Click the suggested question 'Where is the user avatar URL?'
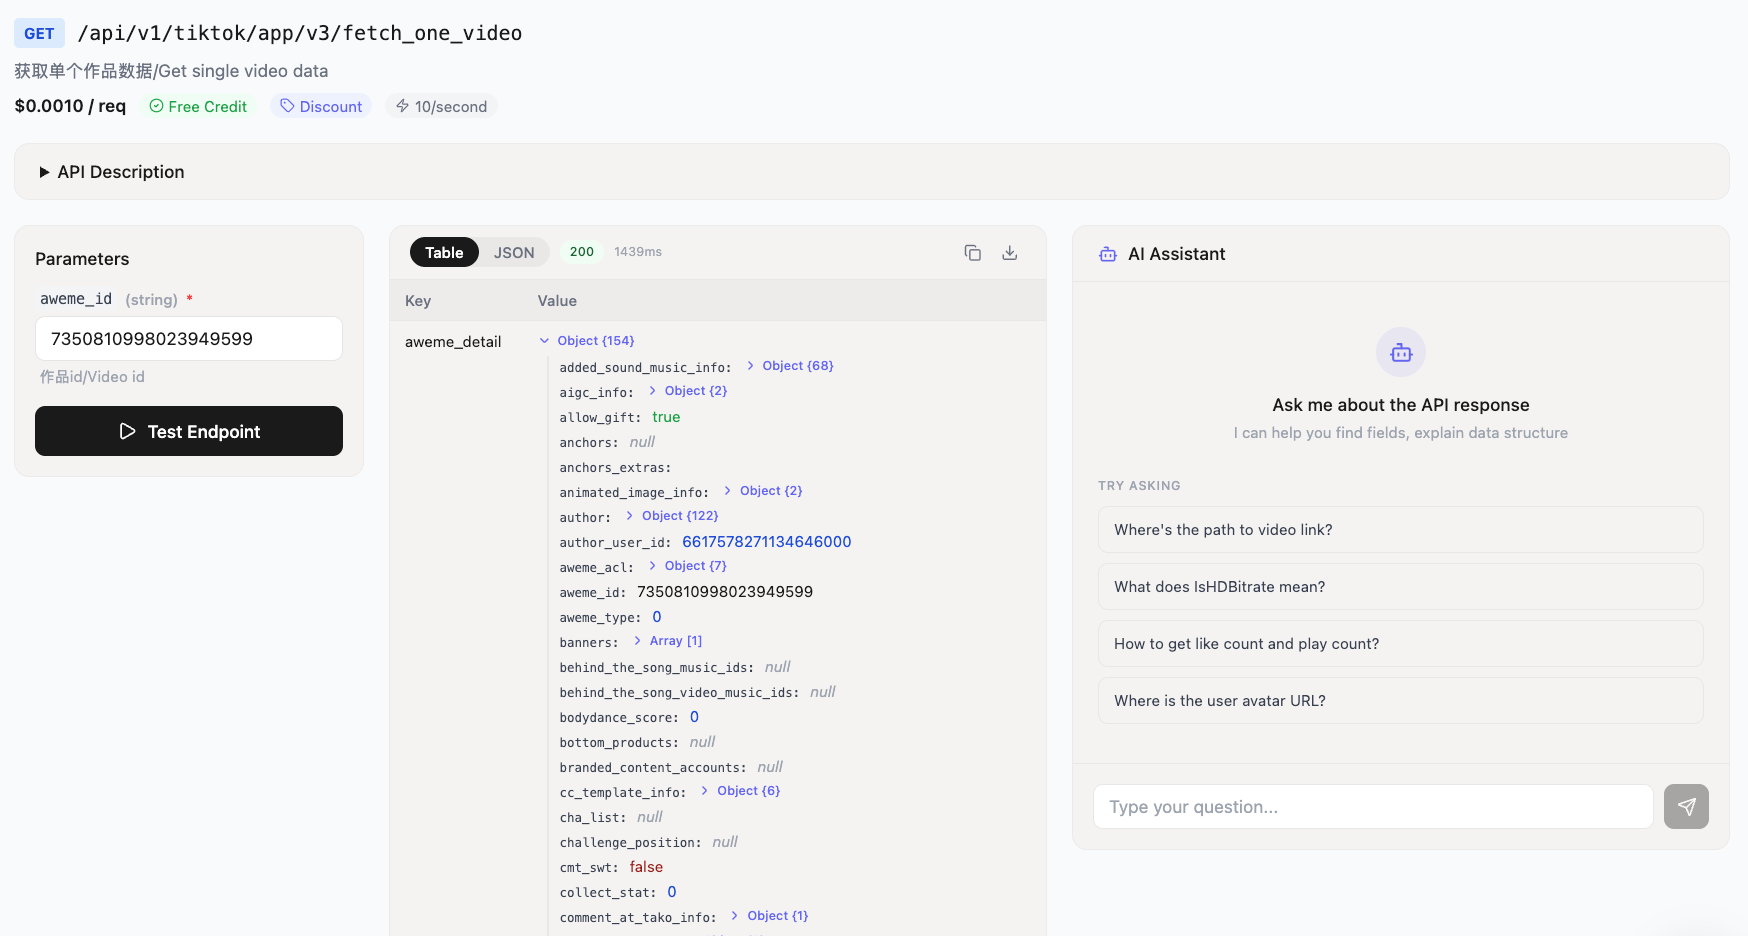Viewport: 1748px width, 936px height. tap(1400, 700)
